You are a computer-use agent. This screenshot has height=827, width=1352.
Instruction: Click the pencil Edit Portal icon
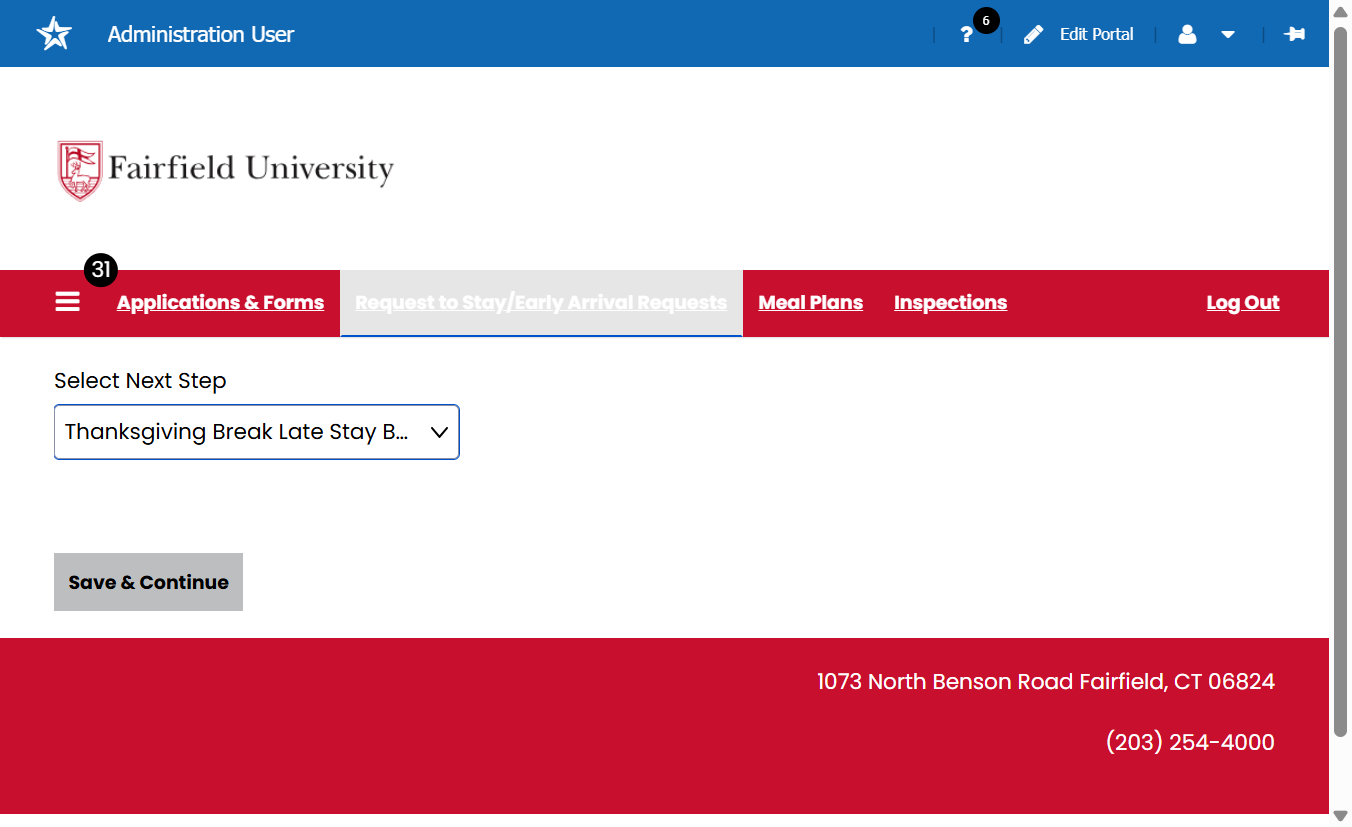(1034, 35)
